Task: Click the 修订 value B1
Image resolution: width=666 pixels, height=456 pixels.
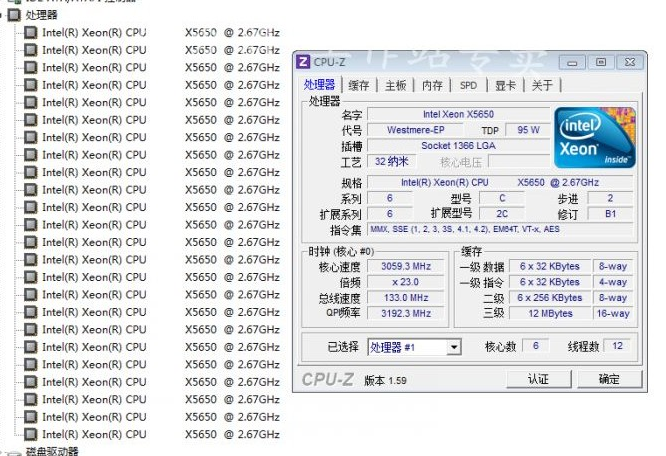Action: coord(610,214)
